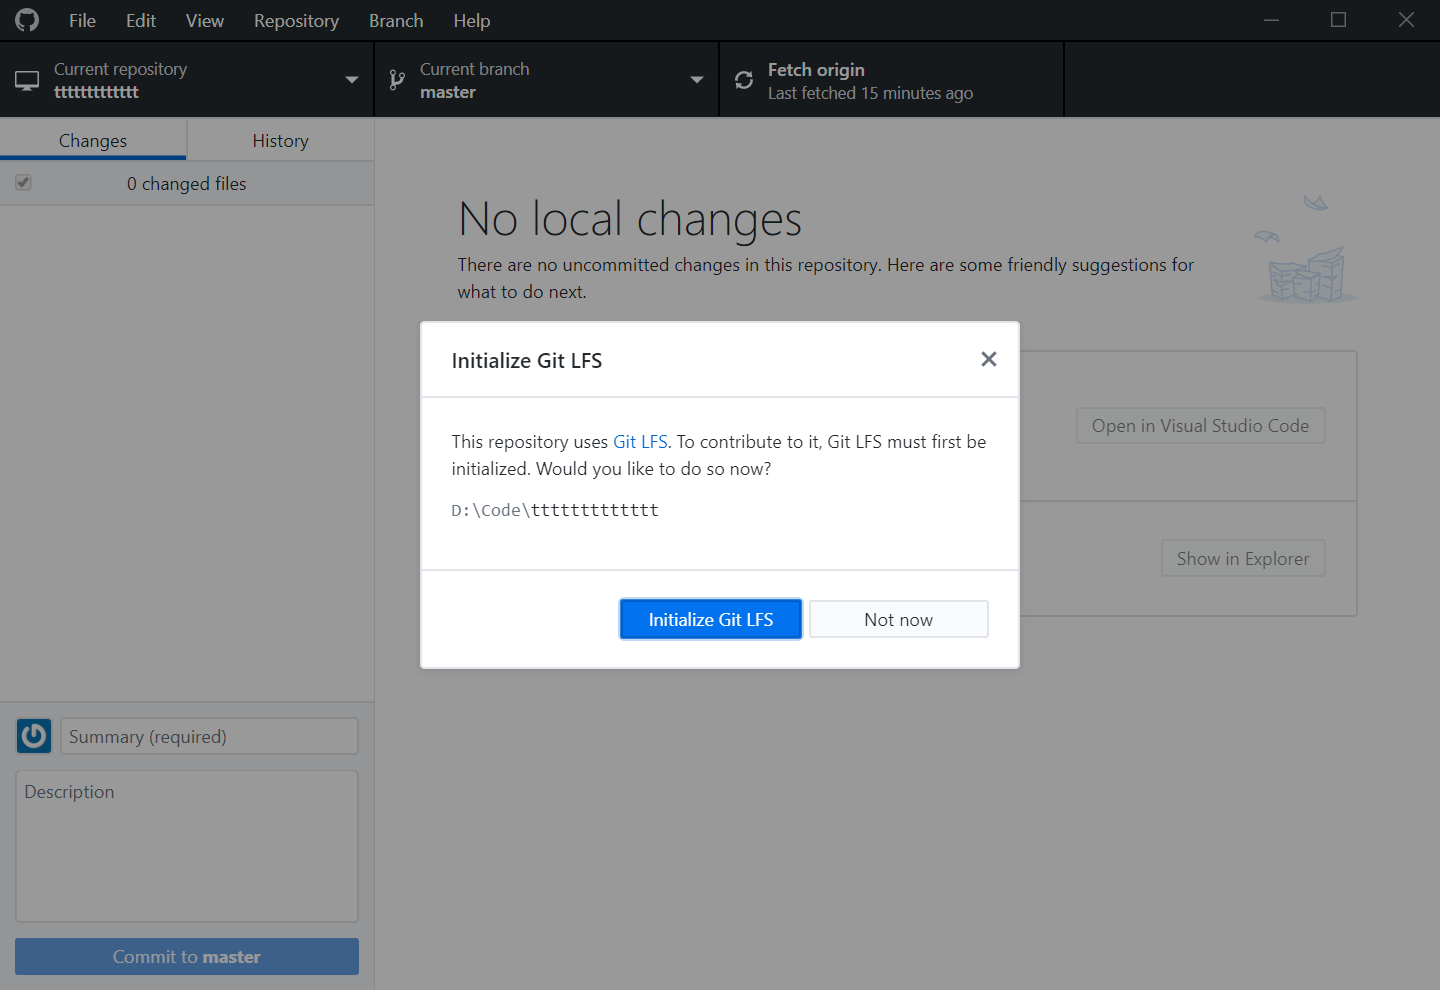Close the Initialize Git LFS dialog with X
Viewport: 1440px width, 990px height.
989,359
